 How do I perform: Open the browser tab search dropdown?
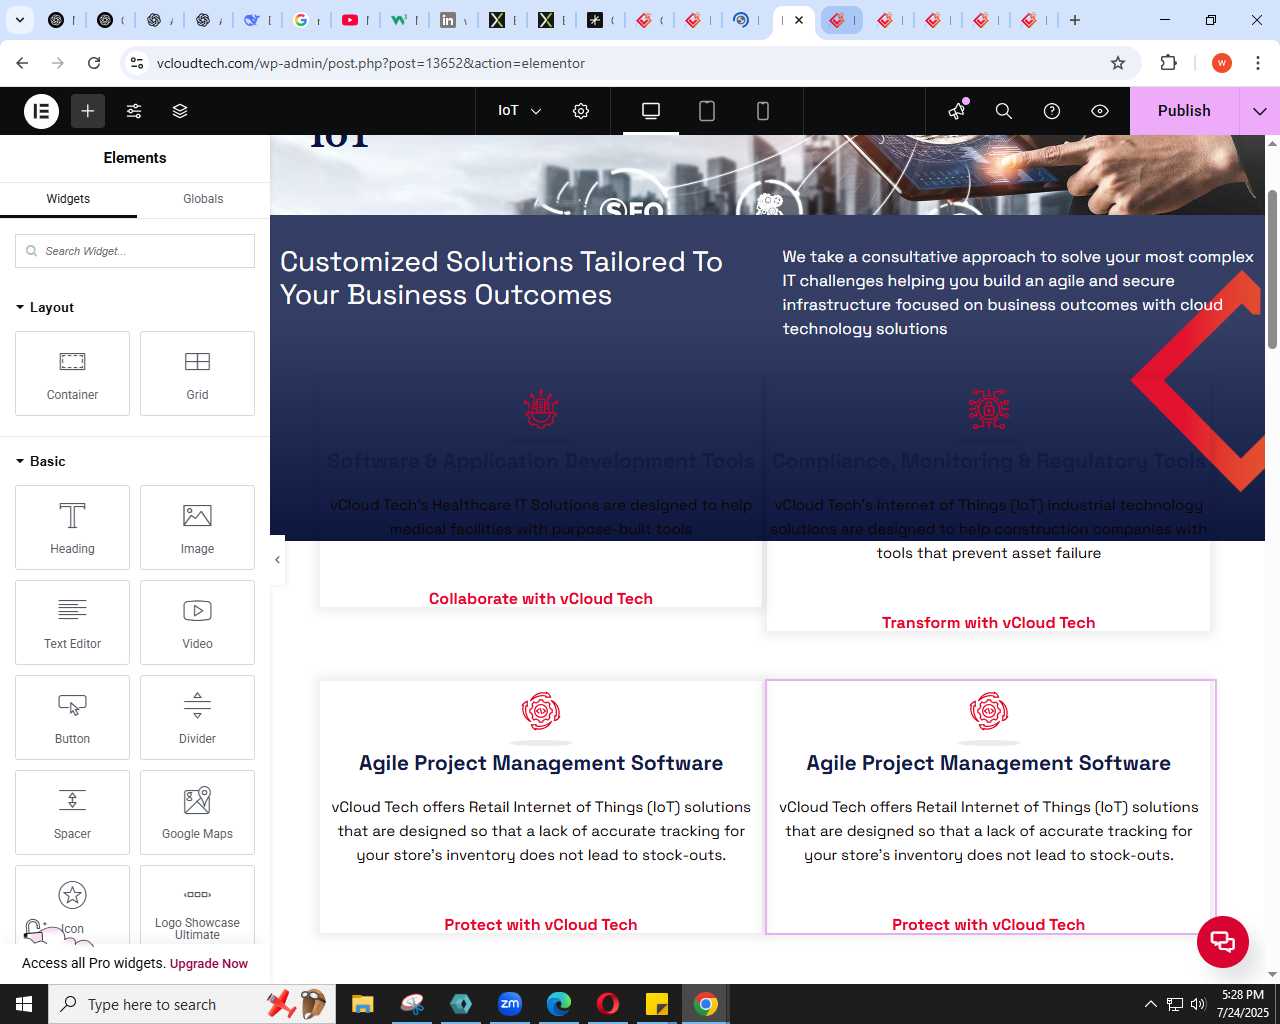(19, 20)
